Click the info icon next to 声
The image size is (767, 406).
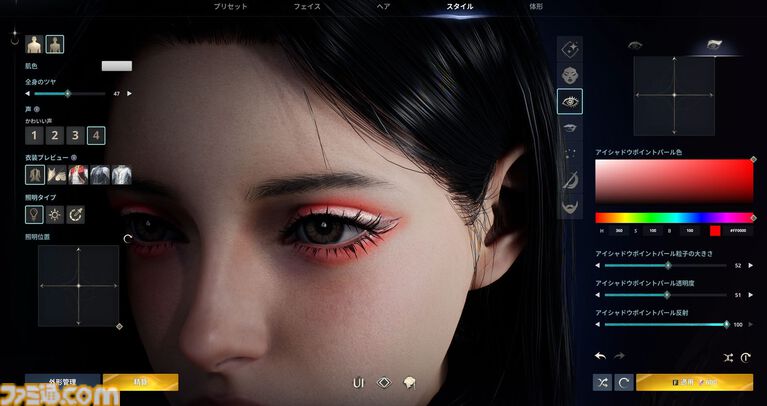37,110
